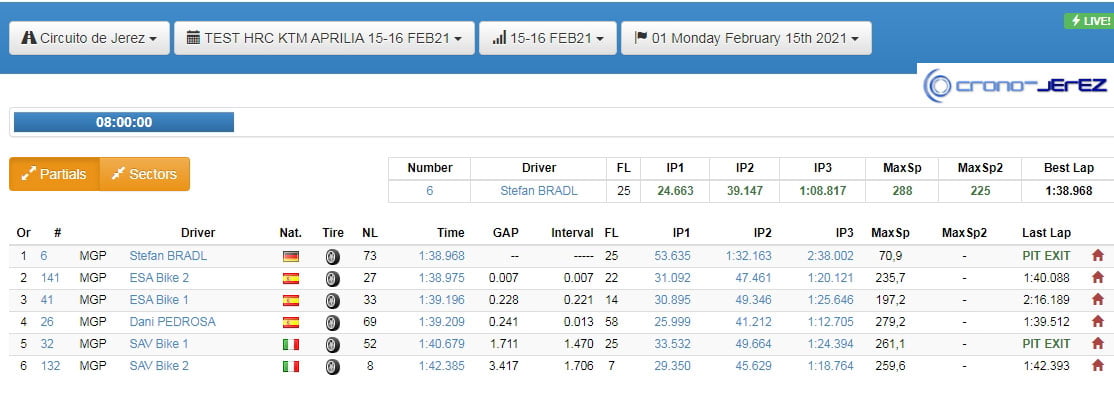Image resolution: width=1114 pixels, height=416 pixels.
Task: Switch to Sectors view
Action: (x=144, y=174)
